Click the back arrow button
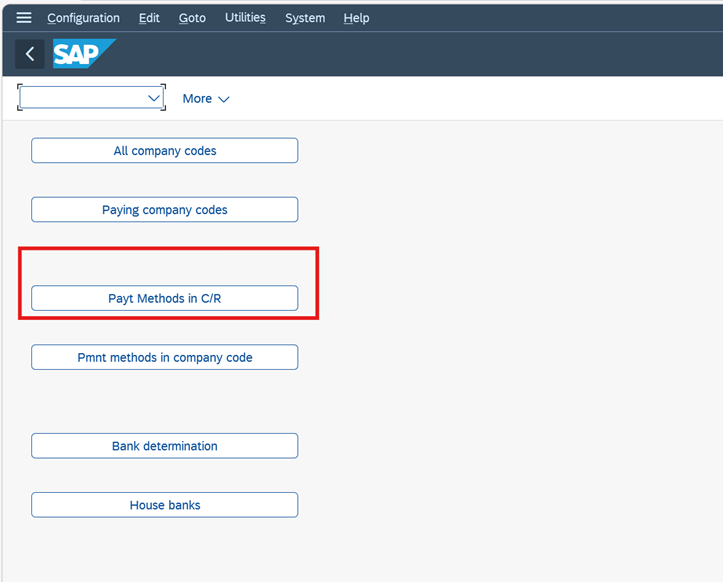 pyautogui.click(x=30, y=54)
